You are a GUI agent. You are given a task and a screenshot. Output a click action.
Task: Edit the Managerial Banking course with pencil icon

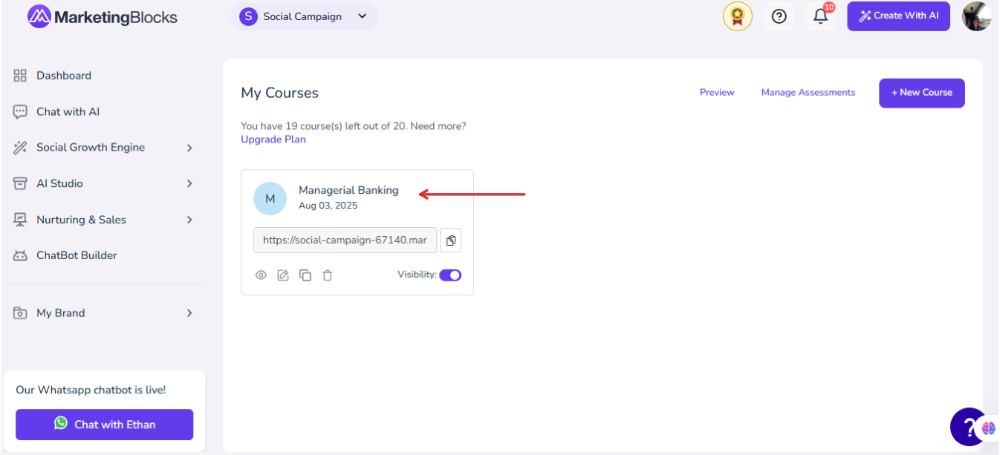(283, 276)
